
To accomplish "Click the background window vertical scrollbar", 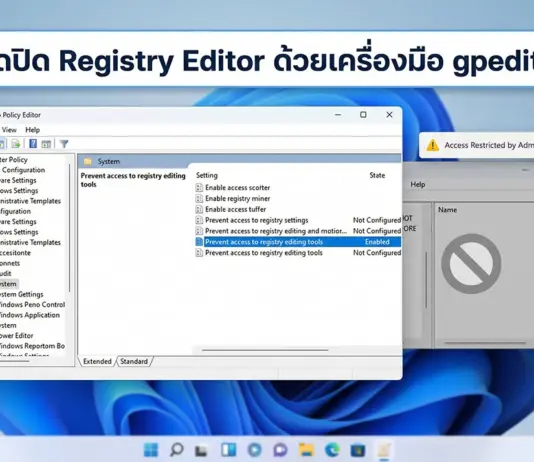I will (426, 280).
